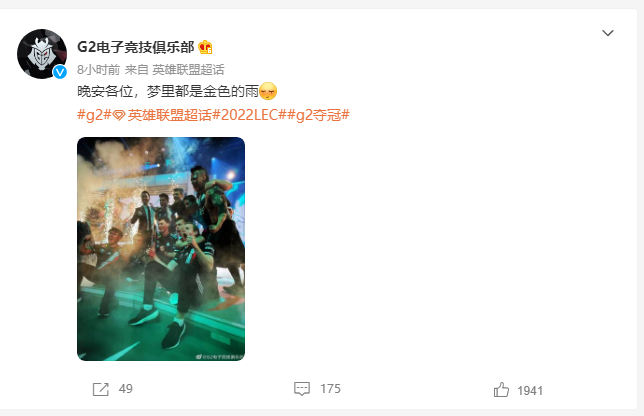The width and height of the screenshot is (644, 416).
Task: Click the repost count 49
Action: 126,389
